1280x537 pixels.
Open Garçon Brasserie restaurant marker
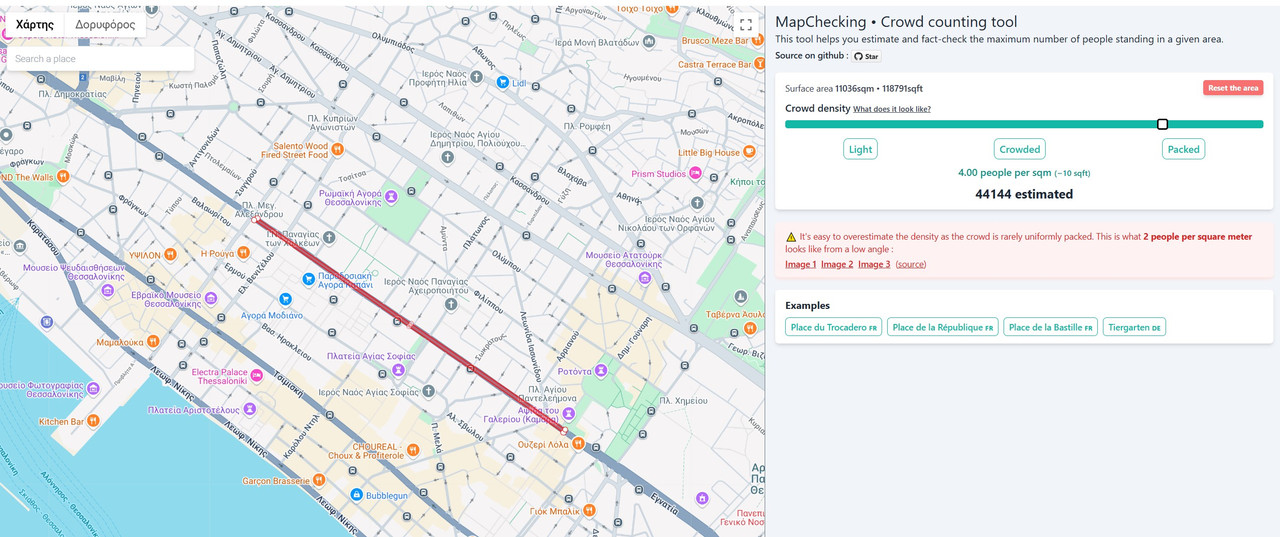tap(320, 481)
